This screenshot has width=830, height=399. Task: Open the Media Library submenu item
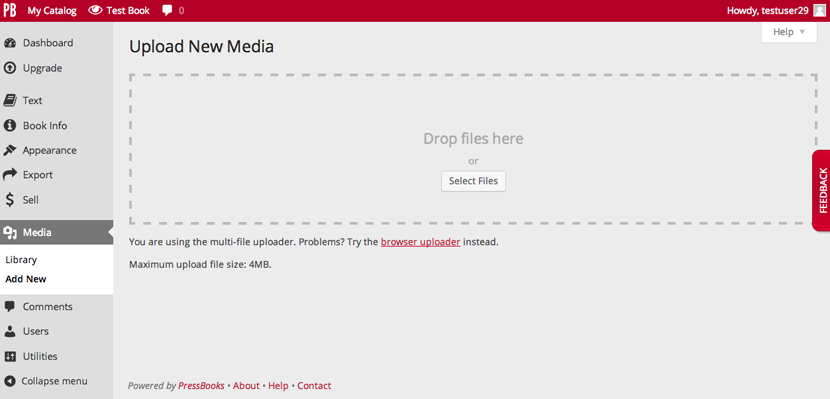tap(21, 260)
